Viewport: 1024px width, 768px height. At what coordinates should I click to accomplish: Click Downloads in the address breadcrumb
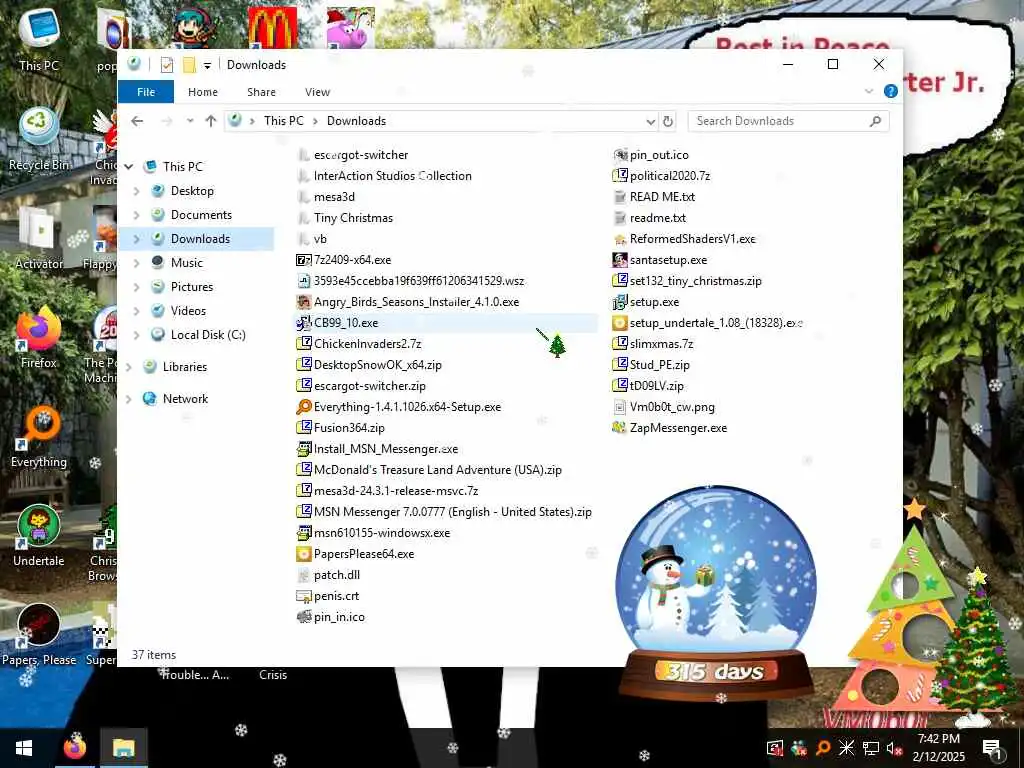(x=357, y=121)
